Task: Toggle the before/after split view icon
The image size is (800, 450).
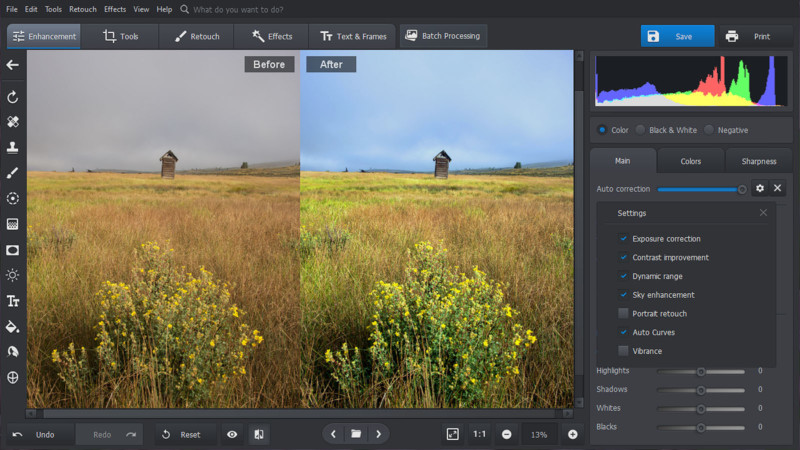Action: point(259,434)
